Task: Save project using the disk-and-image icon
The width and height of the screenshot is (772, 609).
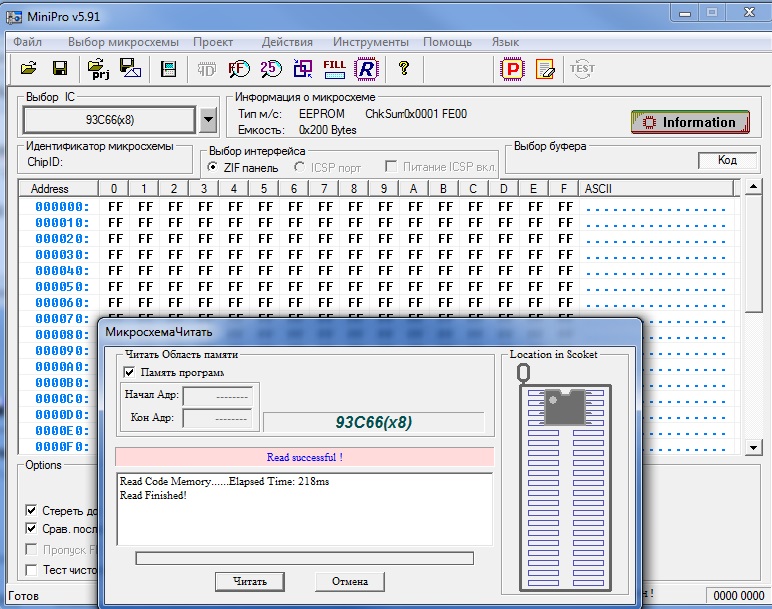Action: click(130, 68)
